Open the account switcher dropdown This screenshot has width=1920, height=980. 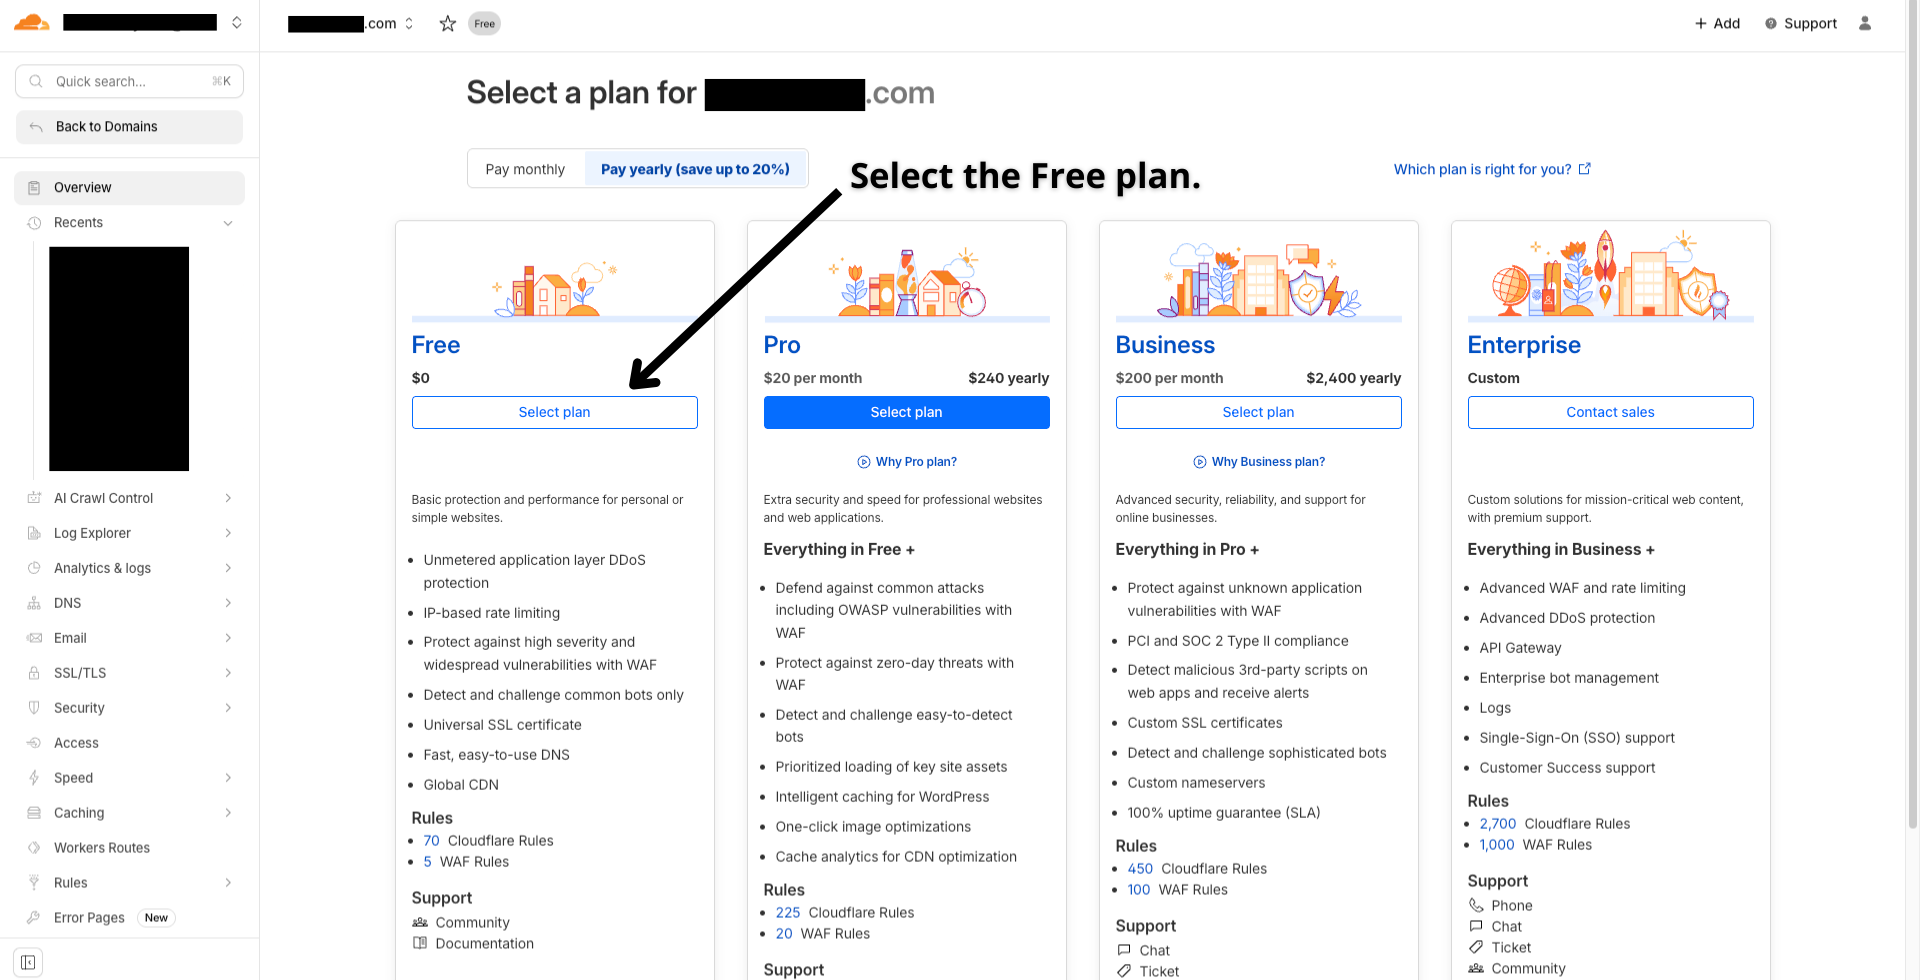[235, 22]
